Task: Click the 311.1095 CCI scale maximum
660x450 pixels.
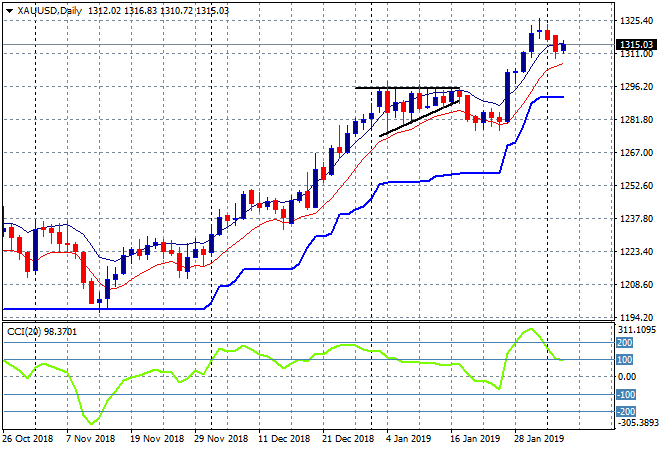Action: pos(638,330)
